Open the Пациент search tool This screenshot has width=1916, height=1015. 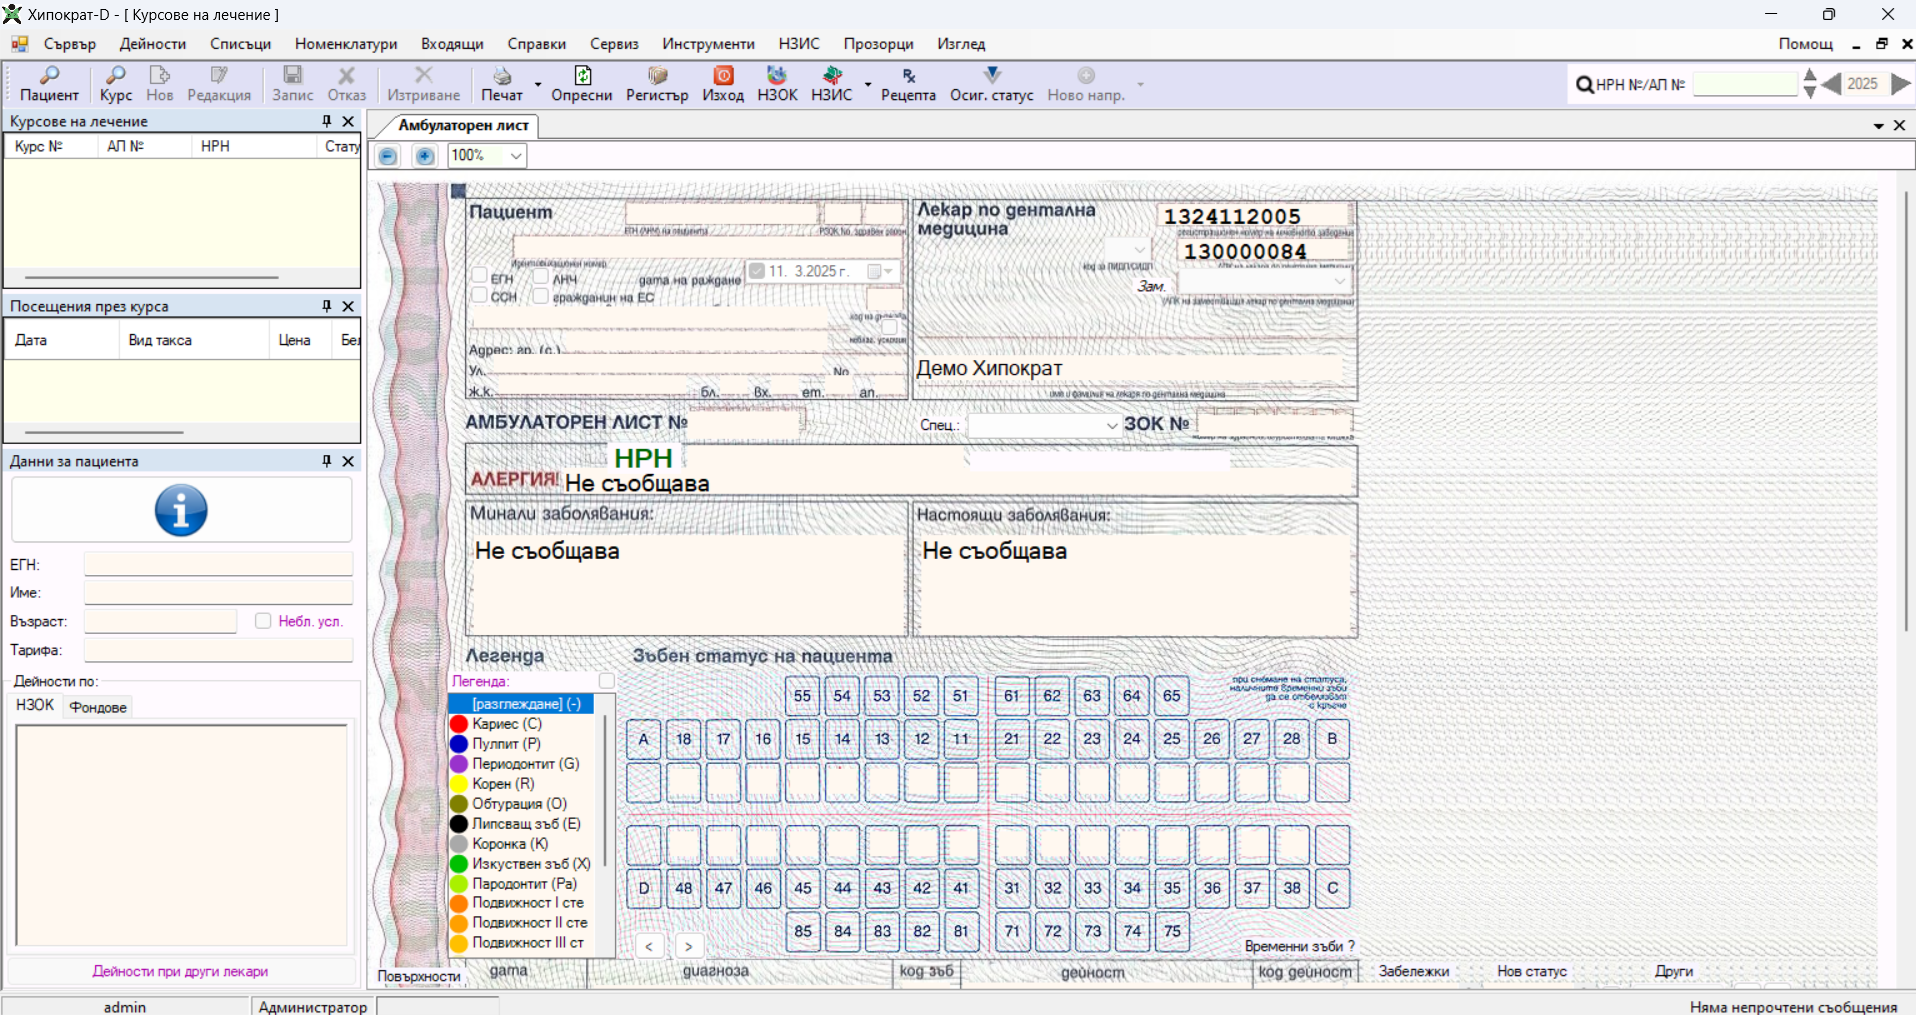click(x=49, y=84)
